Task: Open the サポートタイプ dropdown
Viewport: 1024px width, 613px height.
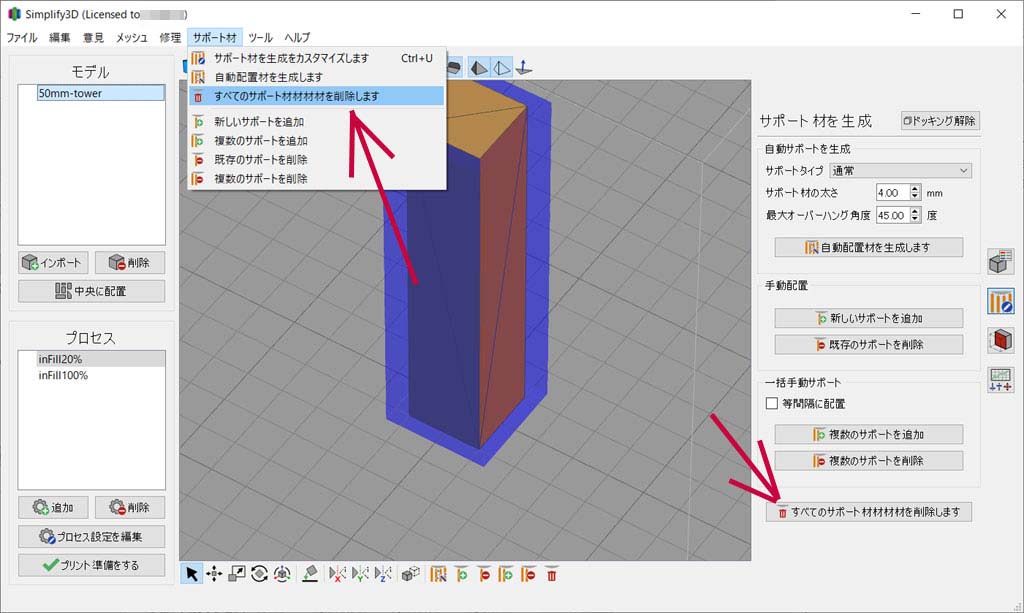Action: tap(900, 171)
